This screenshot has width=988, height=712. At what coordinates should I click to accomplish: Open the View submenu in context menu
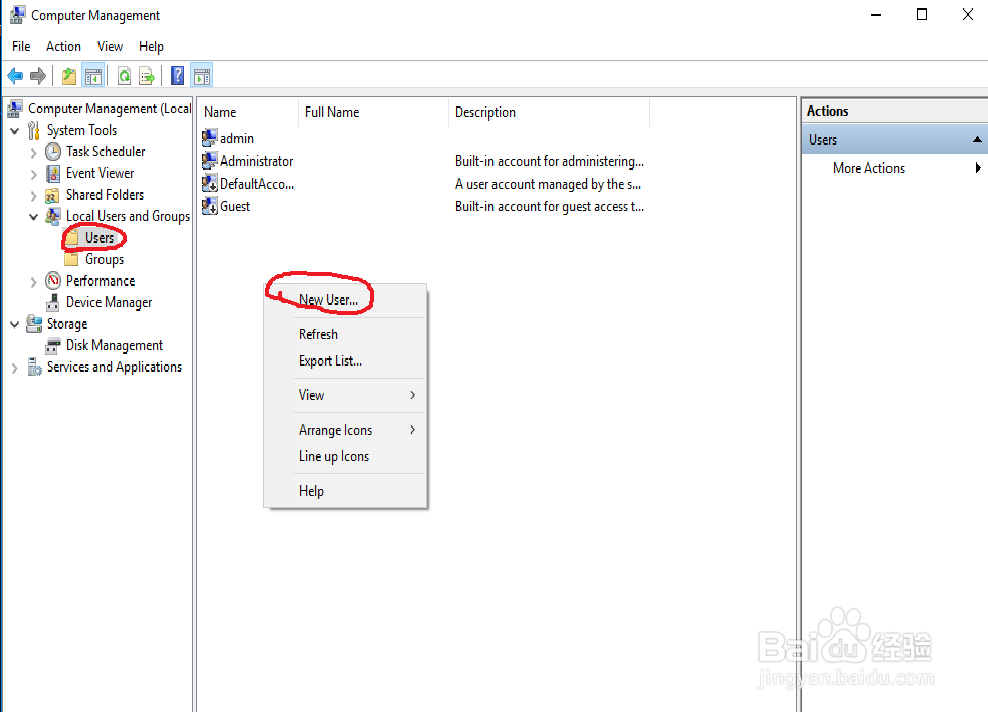345,395
